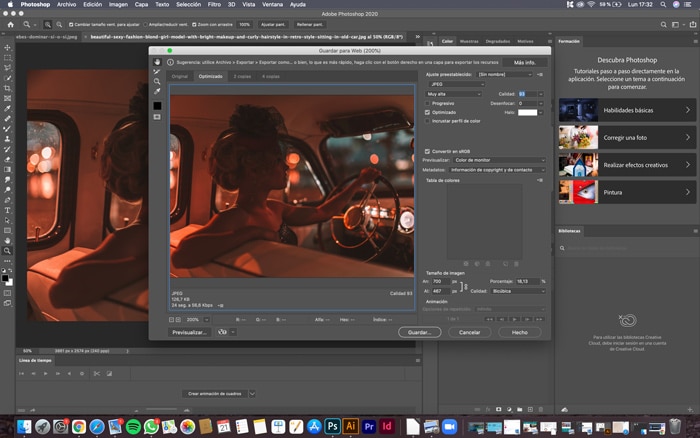Select the Lasso tool
The height and width of the screenshot is (438, 700).
7,68
